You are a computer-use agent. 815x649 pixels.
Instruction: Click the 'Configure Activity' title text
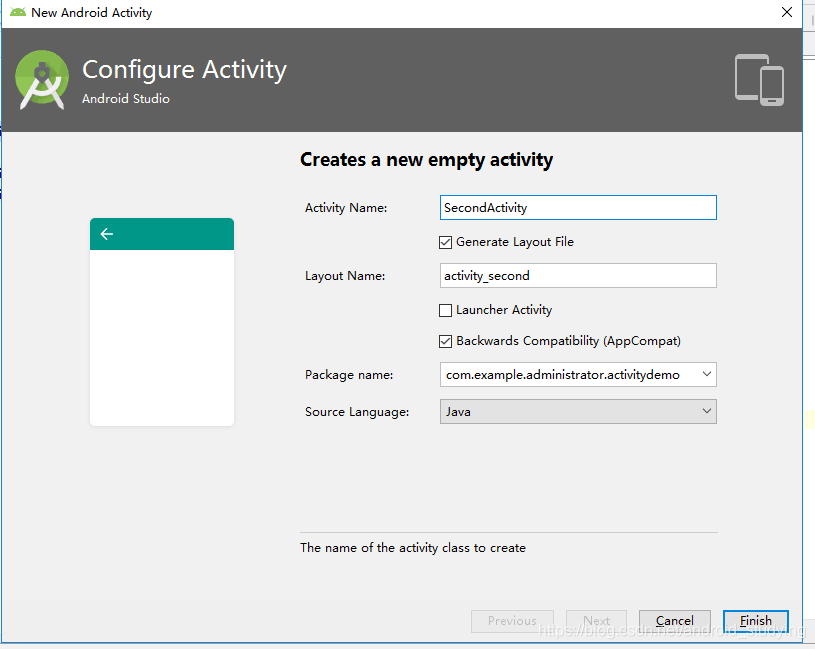click(185, 70)
